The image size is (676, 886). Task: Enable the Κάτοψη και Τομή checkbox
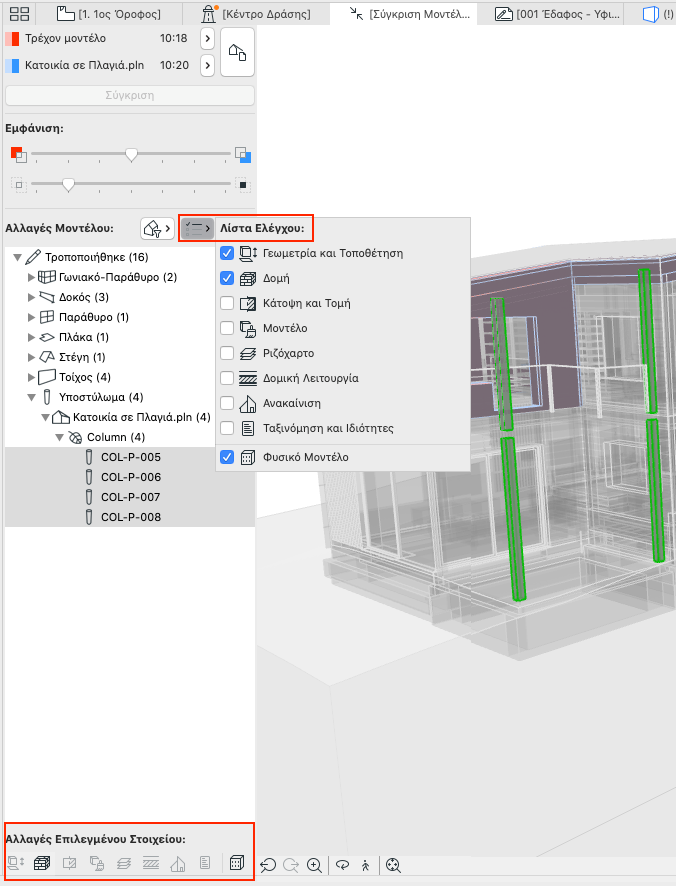click(227, 303)
